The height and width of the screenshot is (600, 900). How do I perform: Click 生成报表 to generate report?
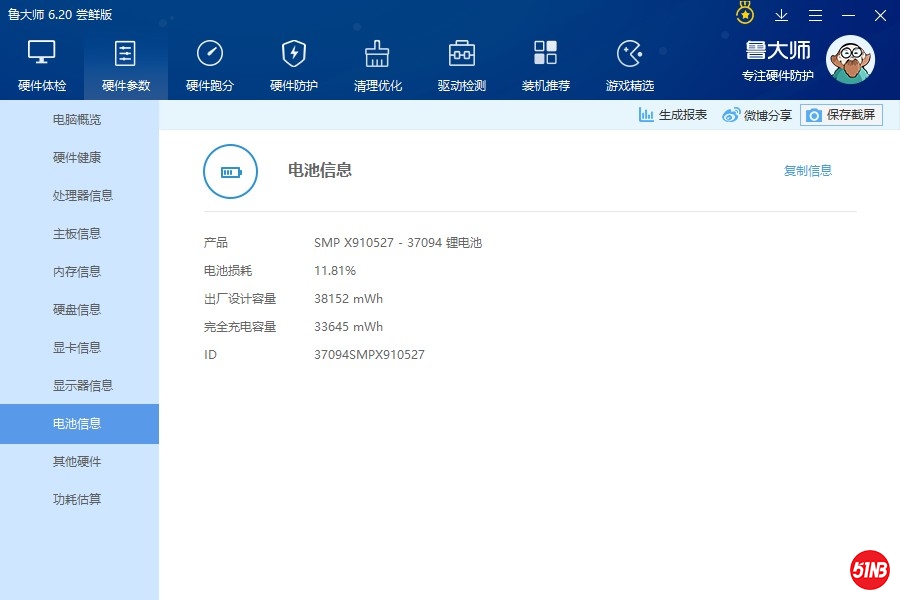click(673, 115)
